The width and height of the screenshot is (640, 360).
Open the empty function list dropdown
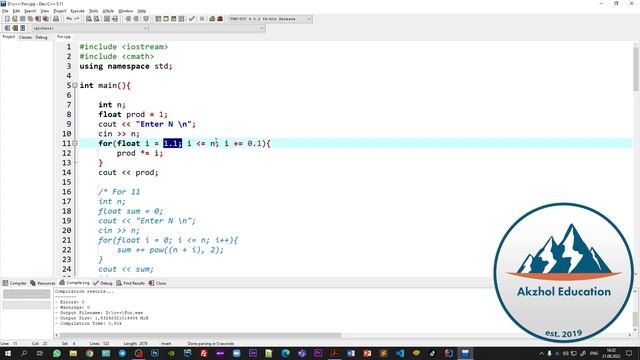(x=207, y=28)
